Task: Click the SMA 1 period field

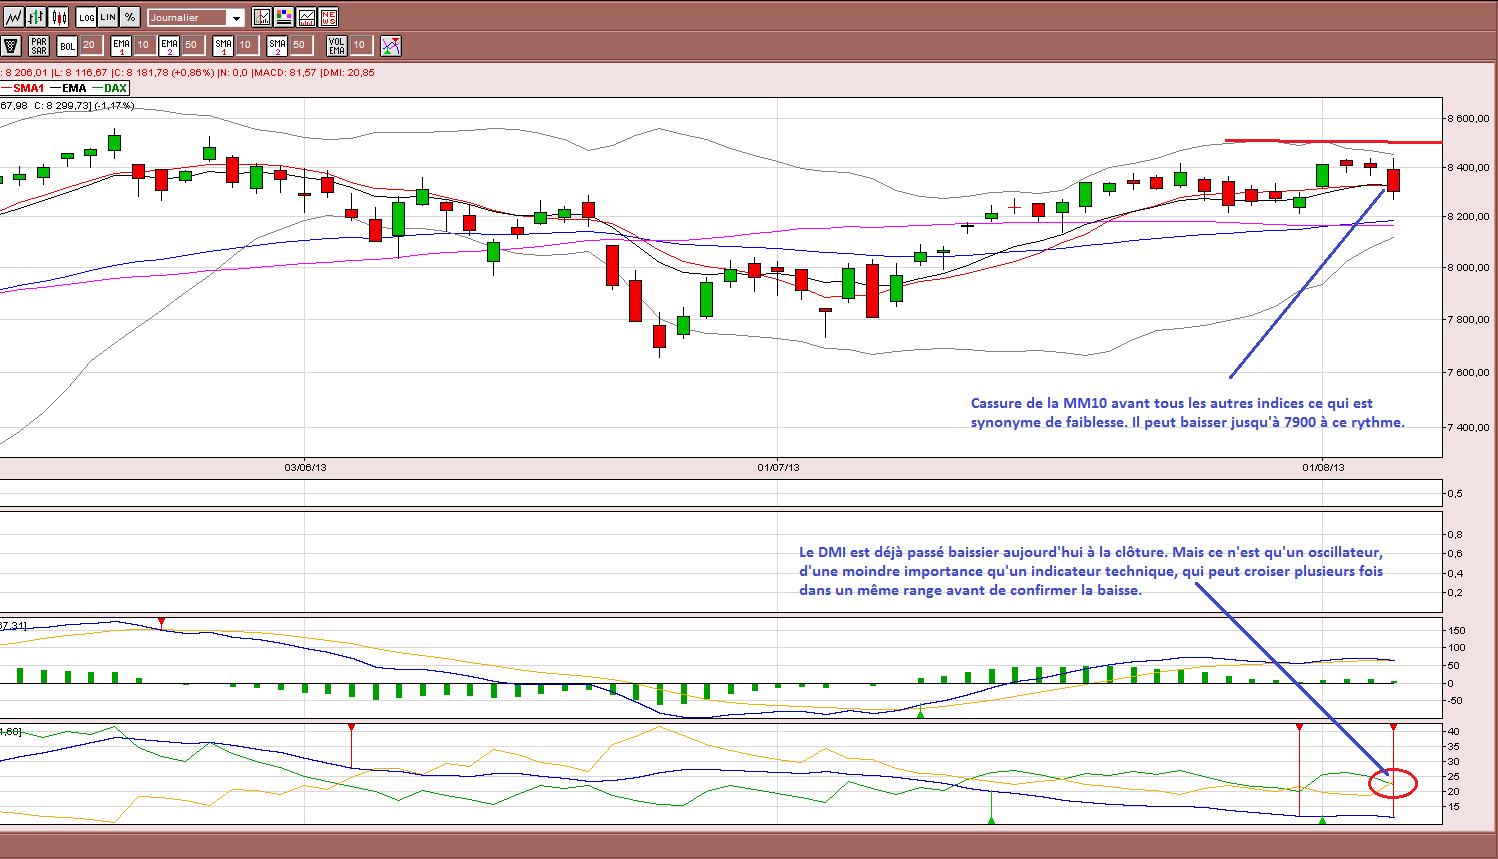Action: 246,45
